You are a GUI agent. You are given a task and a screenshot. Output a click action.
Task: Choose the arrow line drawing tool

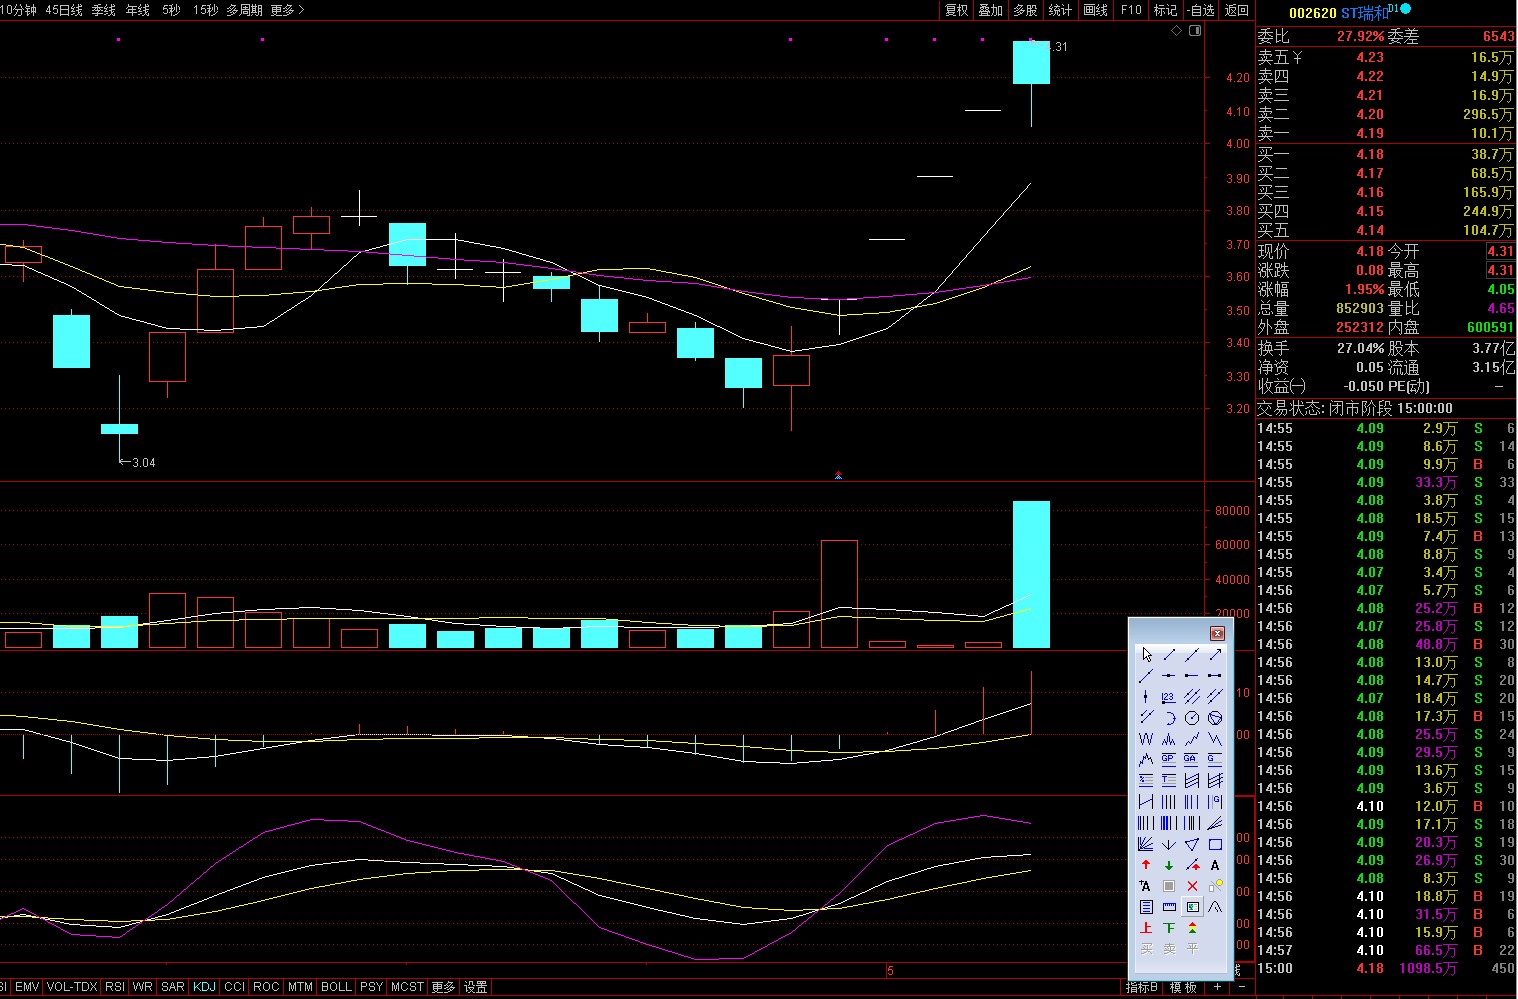point(1215,654)
